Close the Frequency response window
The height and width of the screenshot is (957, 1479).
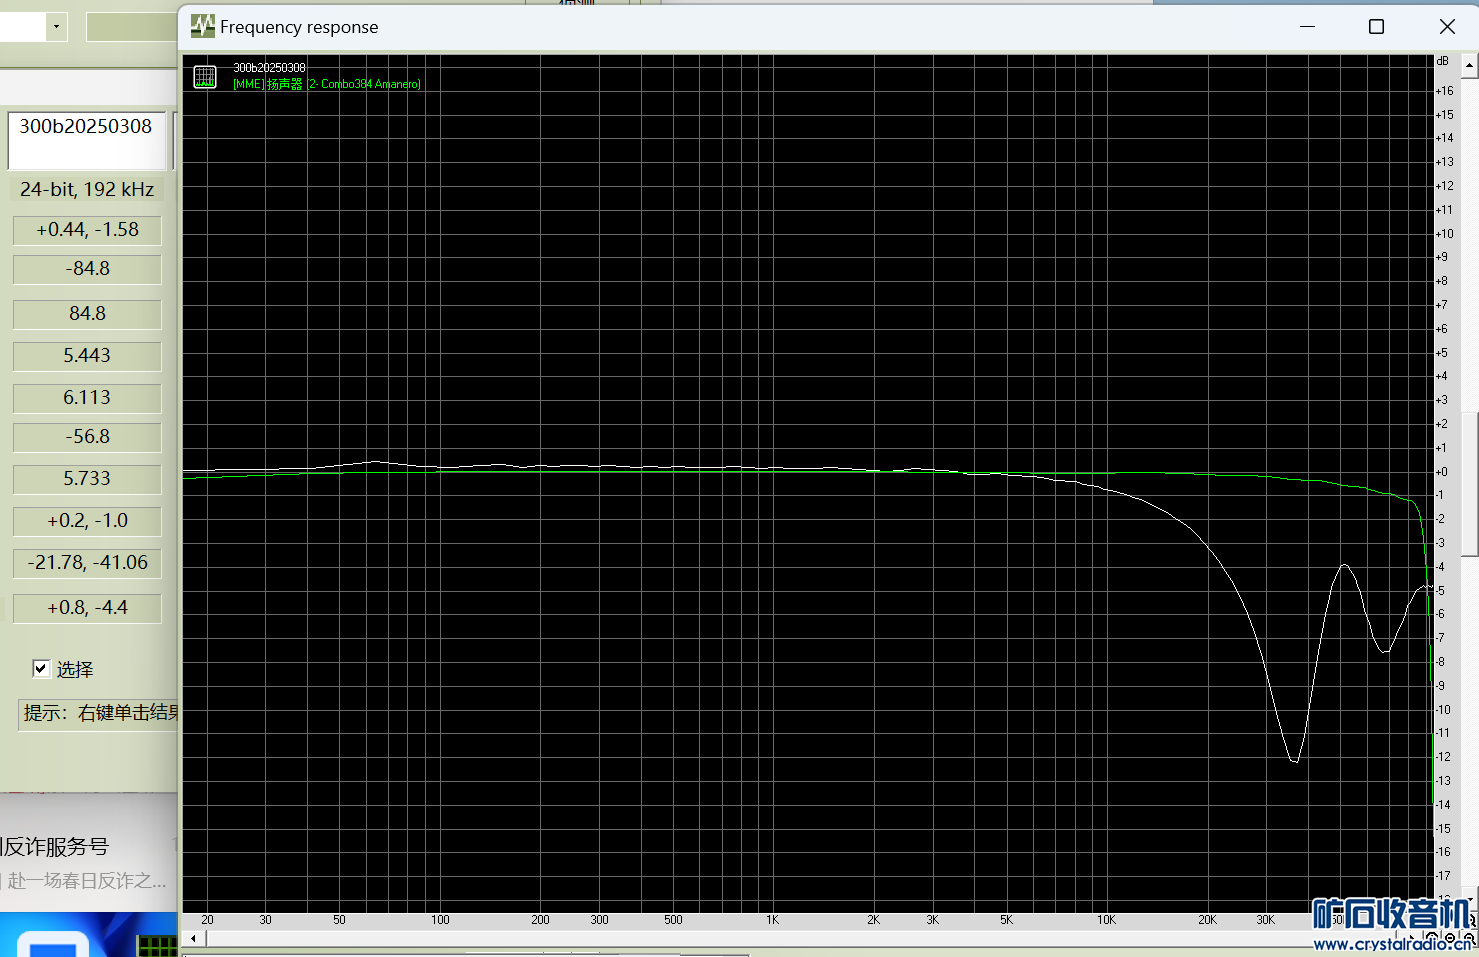[x=1446, y=26]
